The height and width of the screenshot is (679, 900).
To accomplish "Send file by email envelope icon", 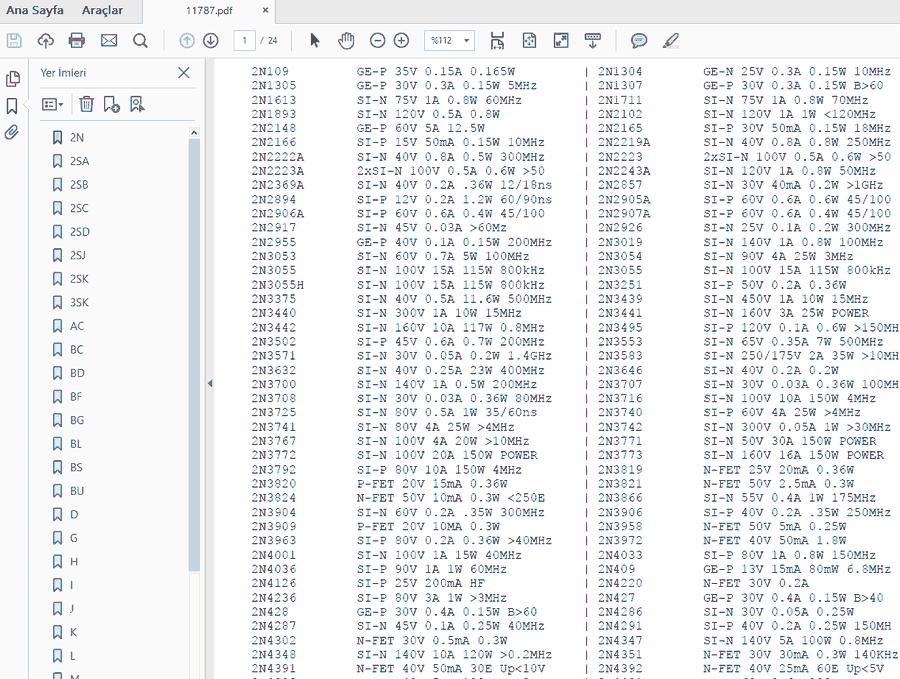I will point(109,41).
